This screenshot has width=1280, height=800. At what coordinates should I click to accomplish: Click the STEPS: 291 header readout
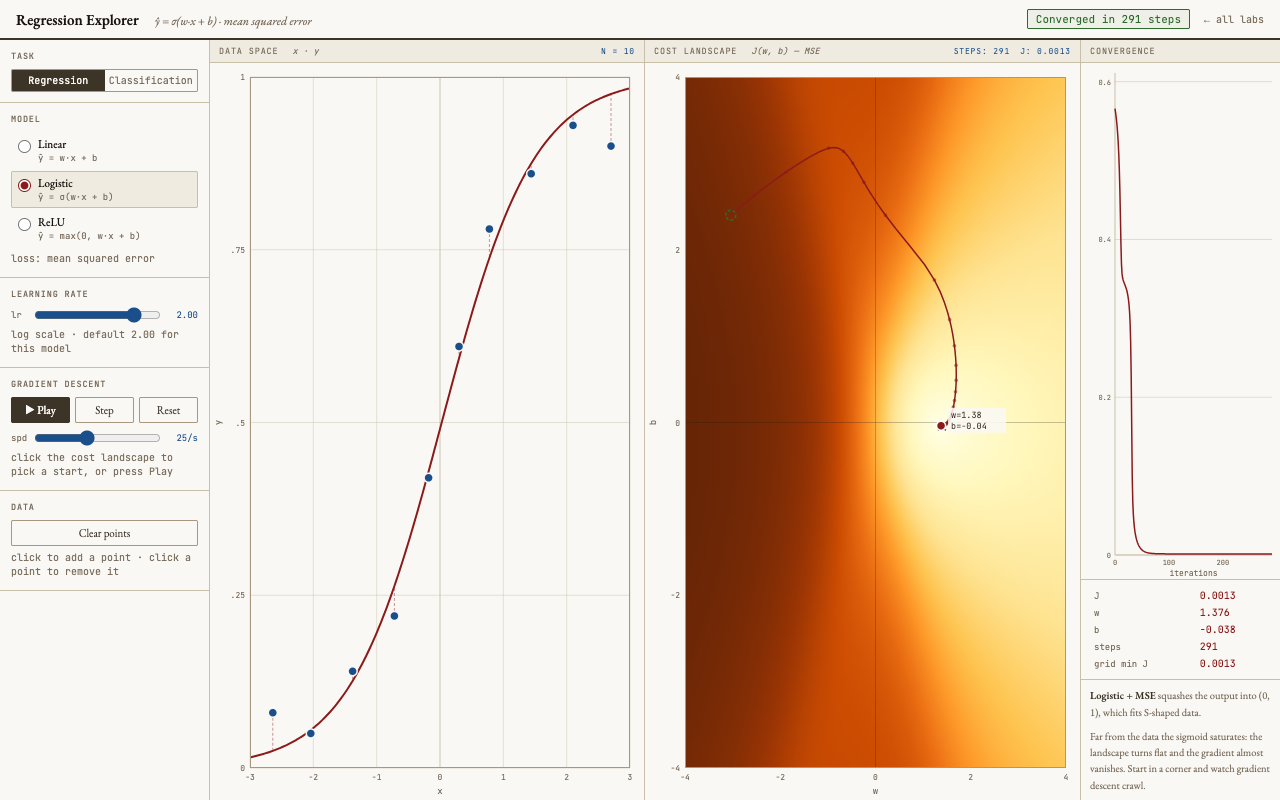(x=981, y=51)
